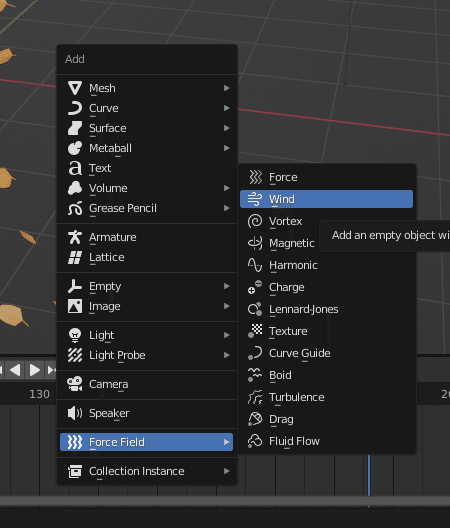Play the animation in reverse
Viewport: 450px width, 528px height.
tap(15, 370)
